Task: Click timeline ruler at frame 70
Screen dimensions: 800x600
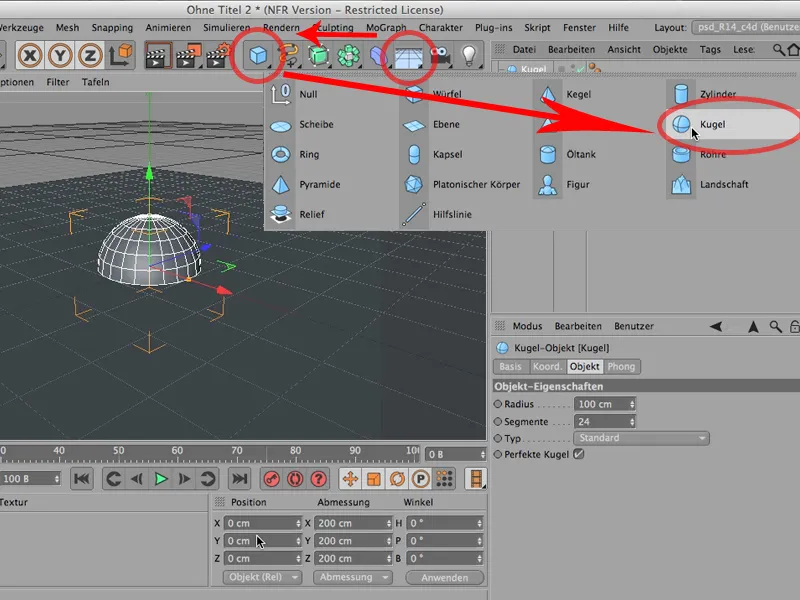Action: (x=237, y=451)
